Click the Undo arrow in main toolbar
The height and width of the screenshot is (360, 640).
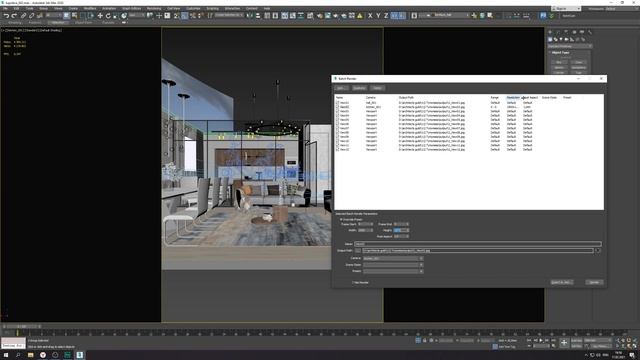point(6,16)
